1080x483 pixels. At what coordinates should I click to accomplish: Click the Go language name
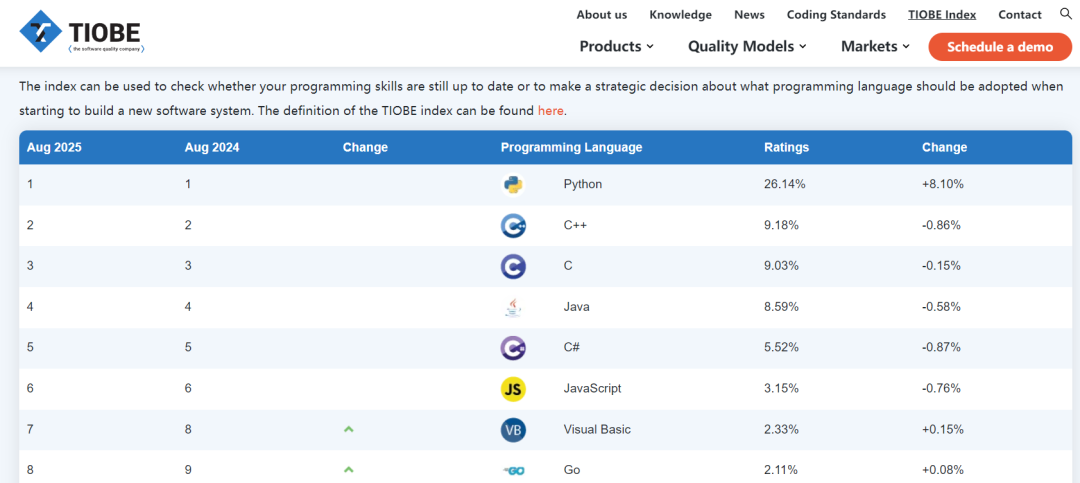click(572, 471)
